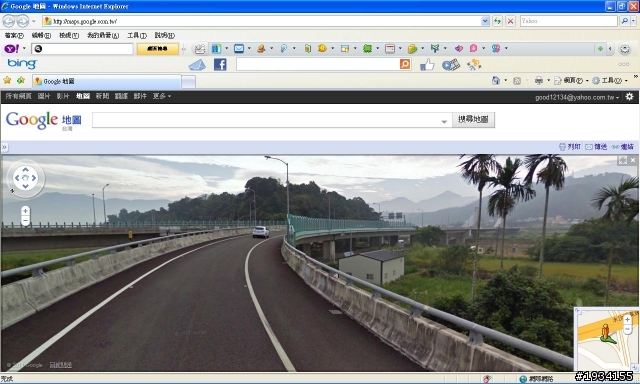Image resolution: width=640 pixels, height=384 pixels.
Task: Click the Add to Favorites star-plus icon
Action: click(21, 80)
